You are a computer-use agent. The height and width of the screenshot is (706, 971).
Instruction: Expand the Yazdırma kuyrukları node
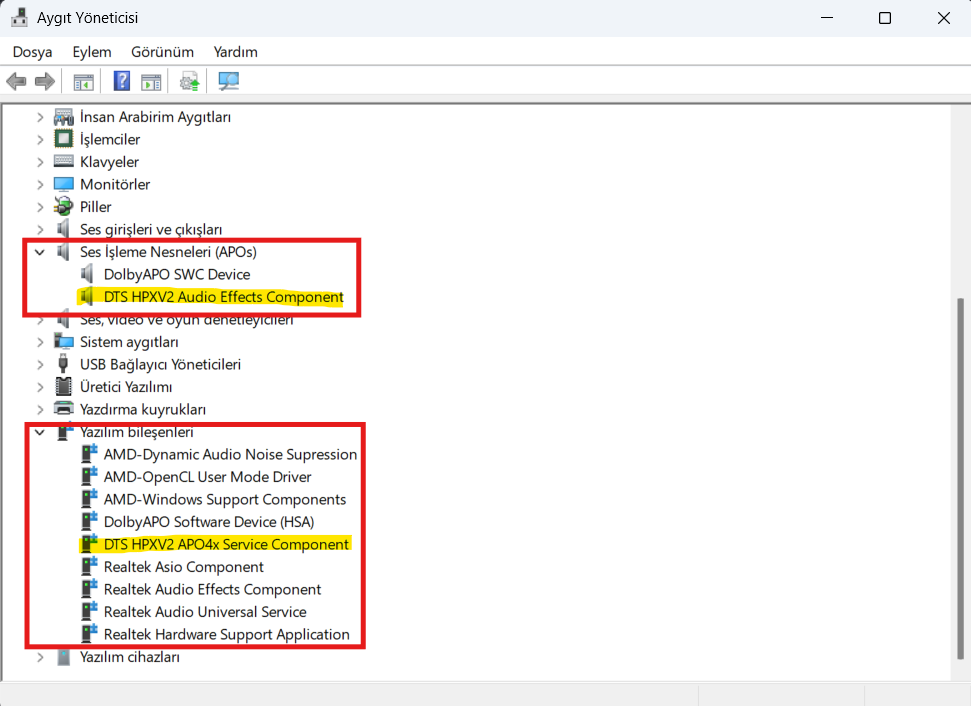(x=40, y=409)
